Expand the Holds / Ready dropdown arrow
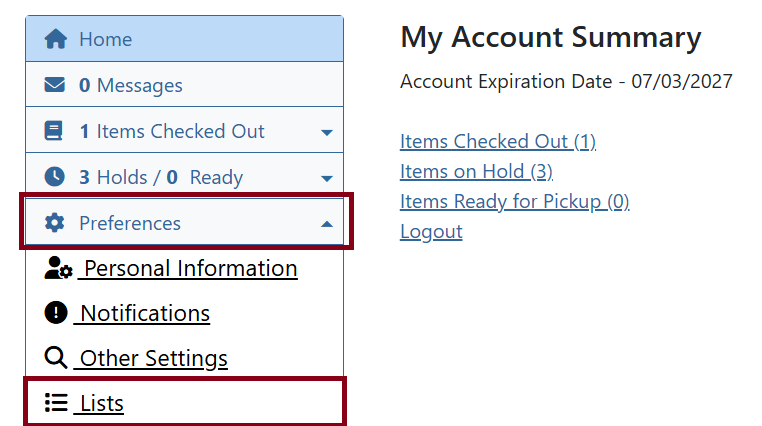The width and height of the screenshot is (762, 426). pyautogui.click(x=327, y=178)
